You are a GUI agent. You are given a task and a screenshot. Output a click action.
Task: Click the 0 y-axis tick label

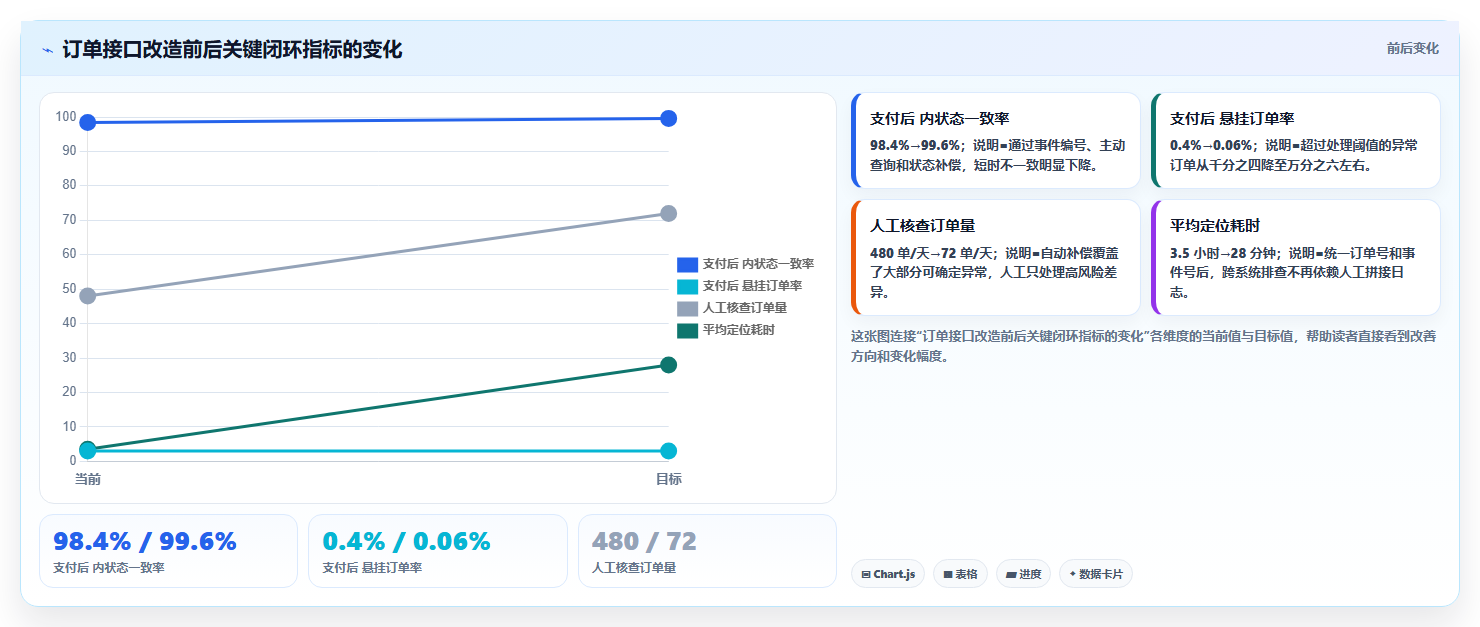[73, 460]
